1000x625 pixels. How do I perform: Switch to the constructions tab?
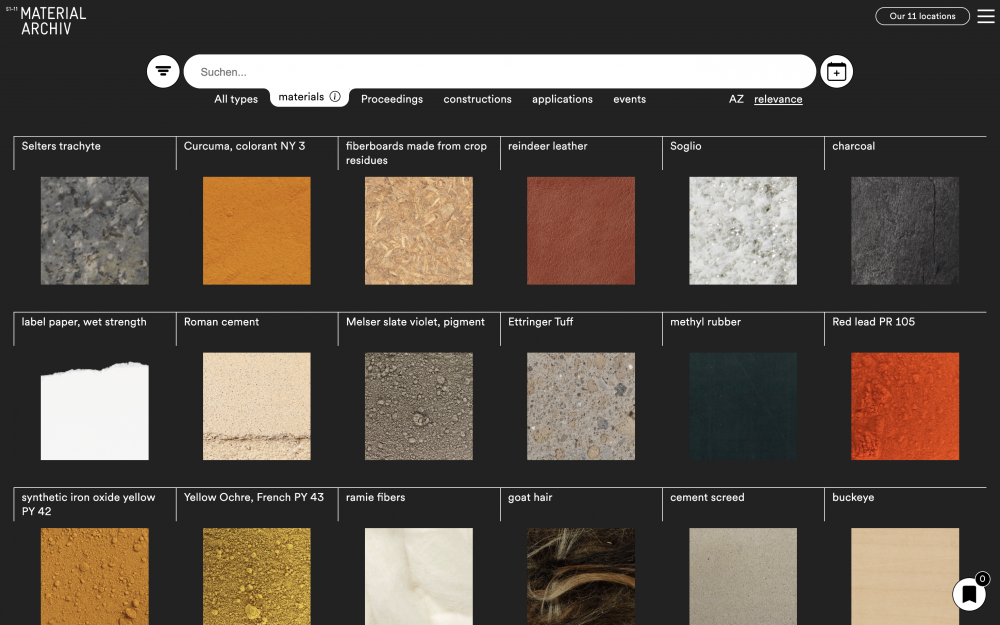click(477, 99)
